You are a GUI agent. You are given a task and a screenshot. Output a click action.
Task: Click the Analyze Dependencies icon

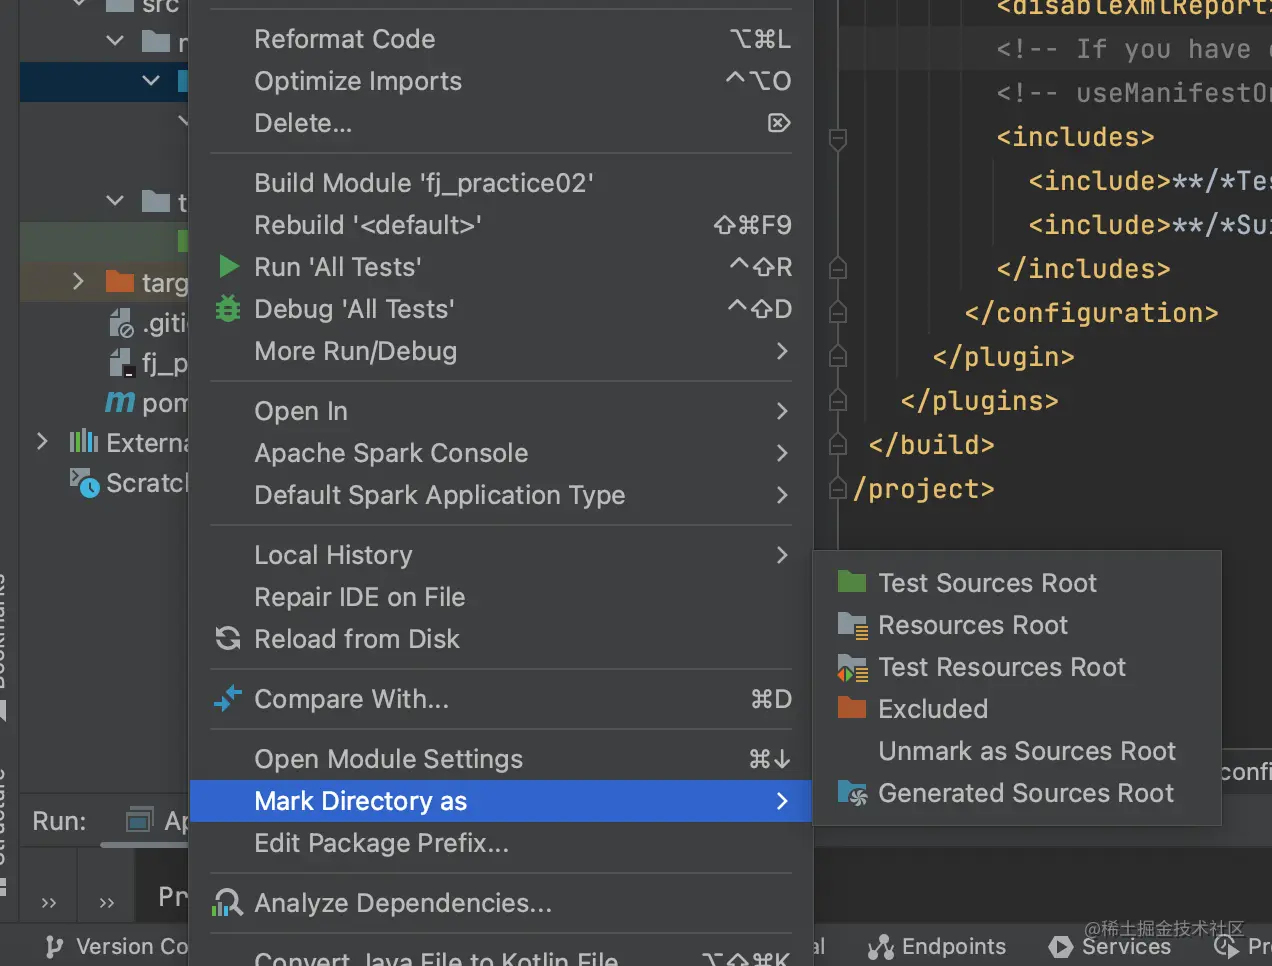(228, 903)
